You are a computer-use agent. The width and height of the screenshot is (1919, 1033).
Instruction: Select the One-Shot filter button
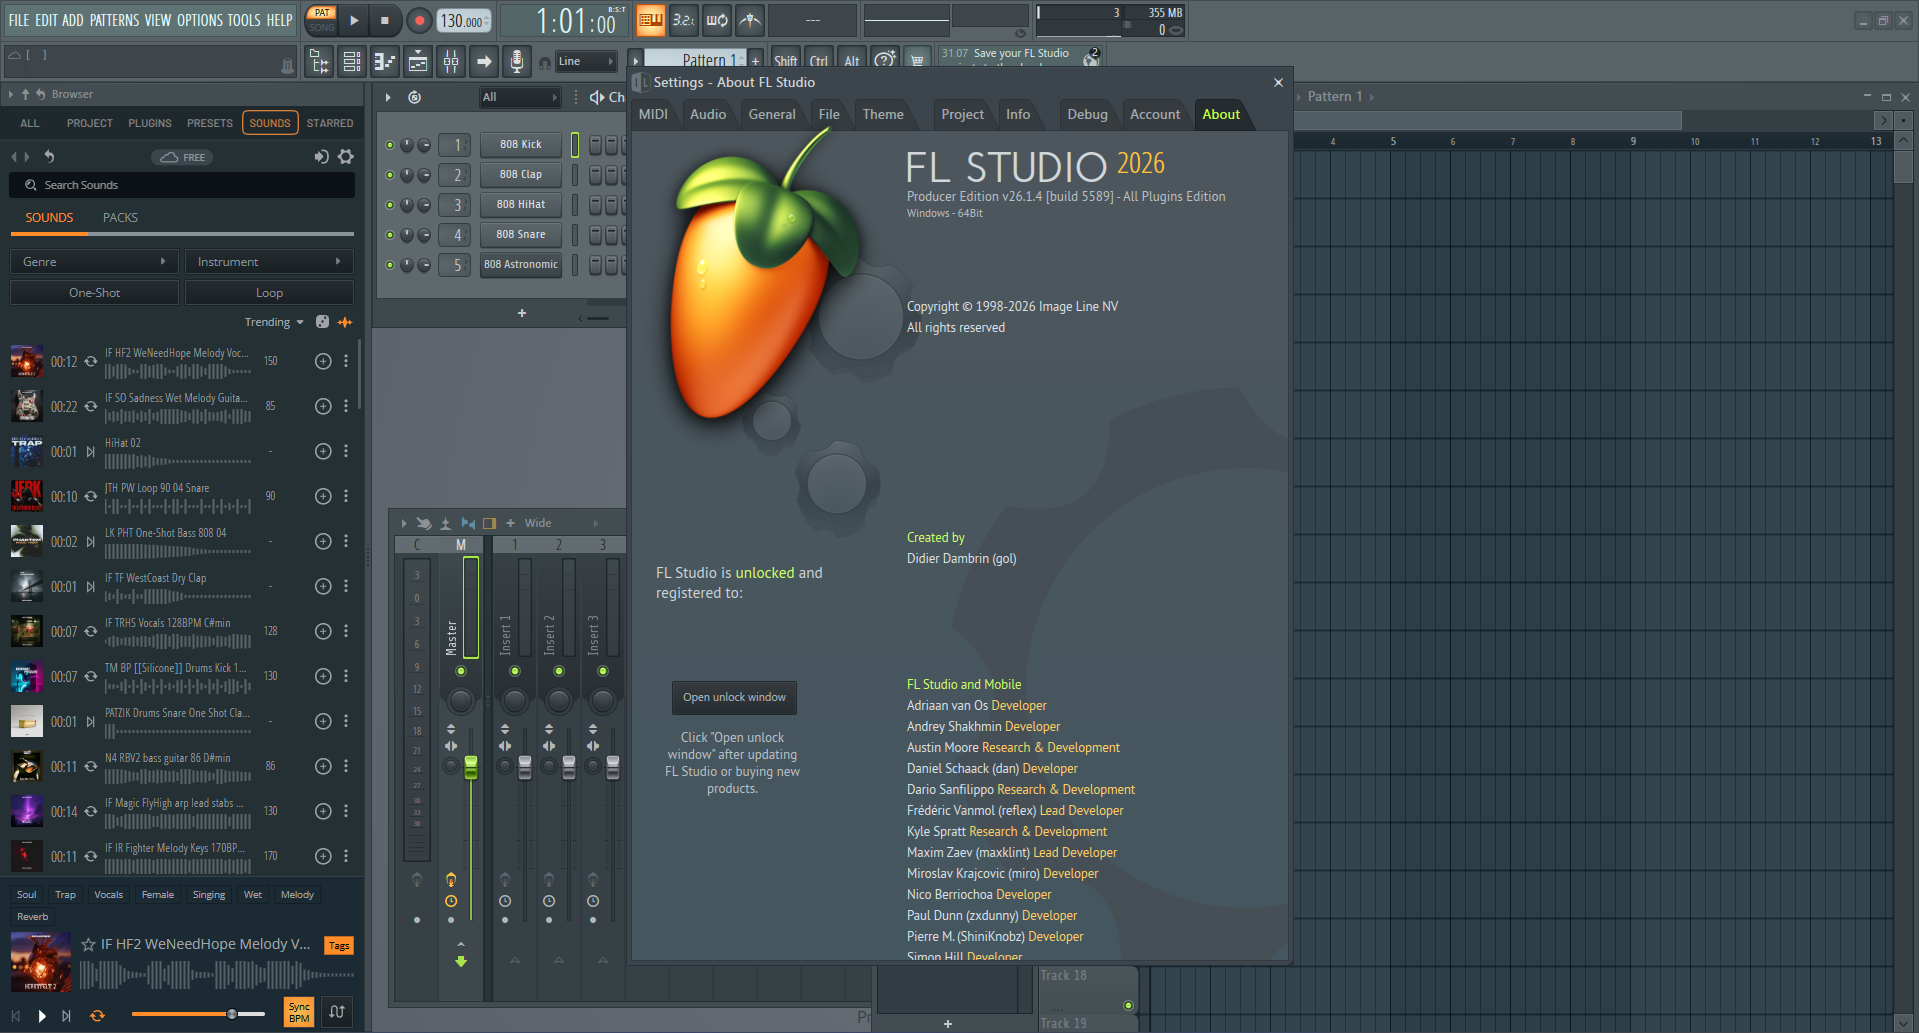(x=94, y=293)
